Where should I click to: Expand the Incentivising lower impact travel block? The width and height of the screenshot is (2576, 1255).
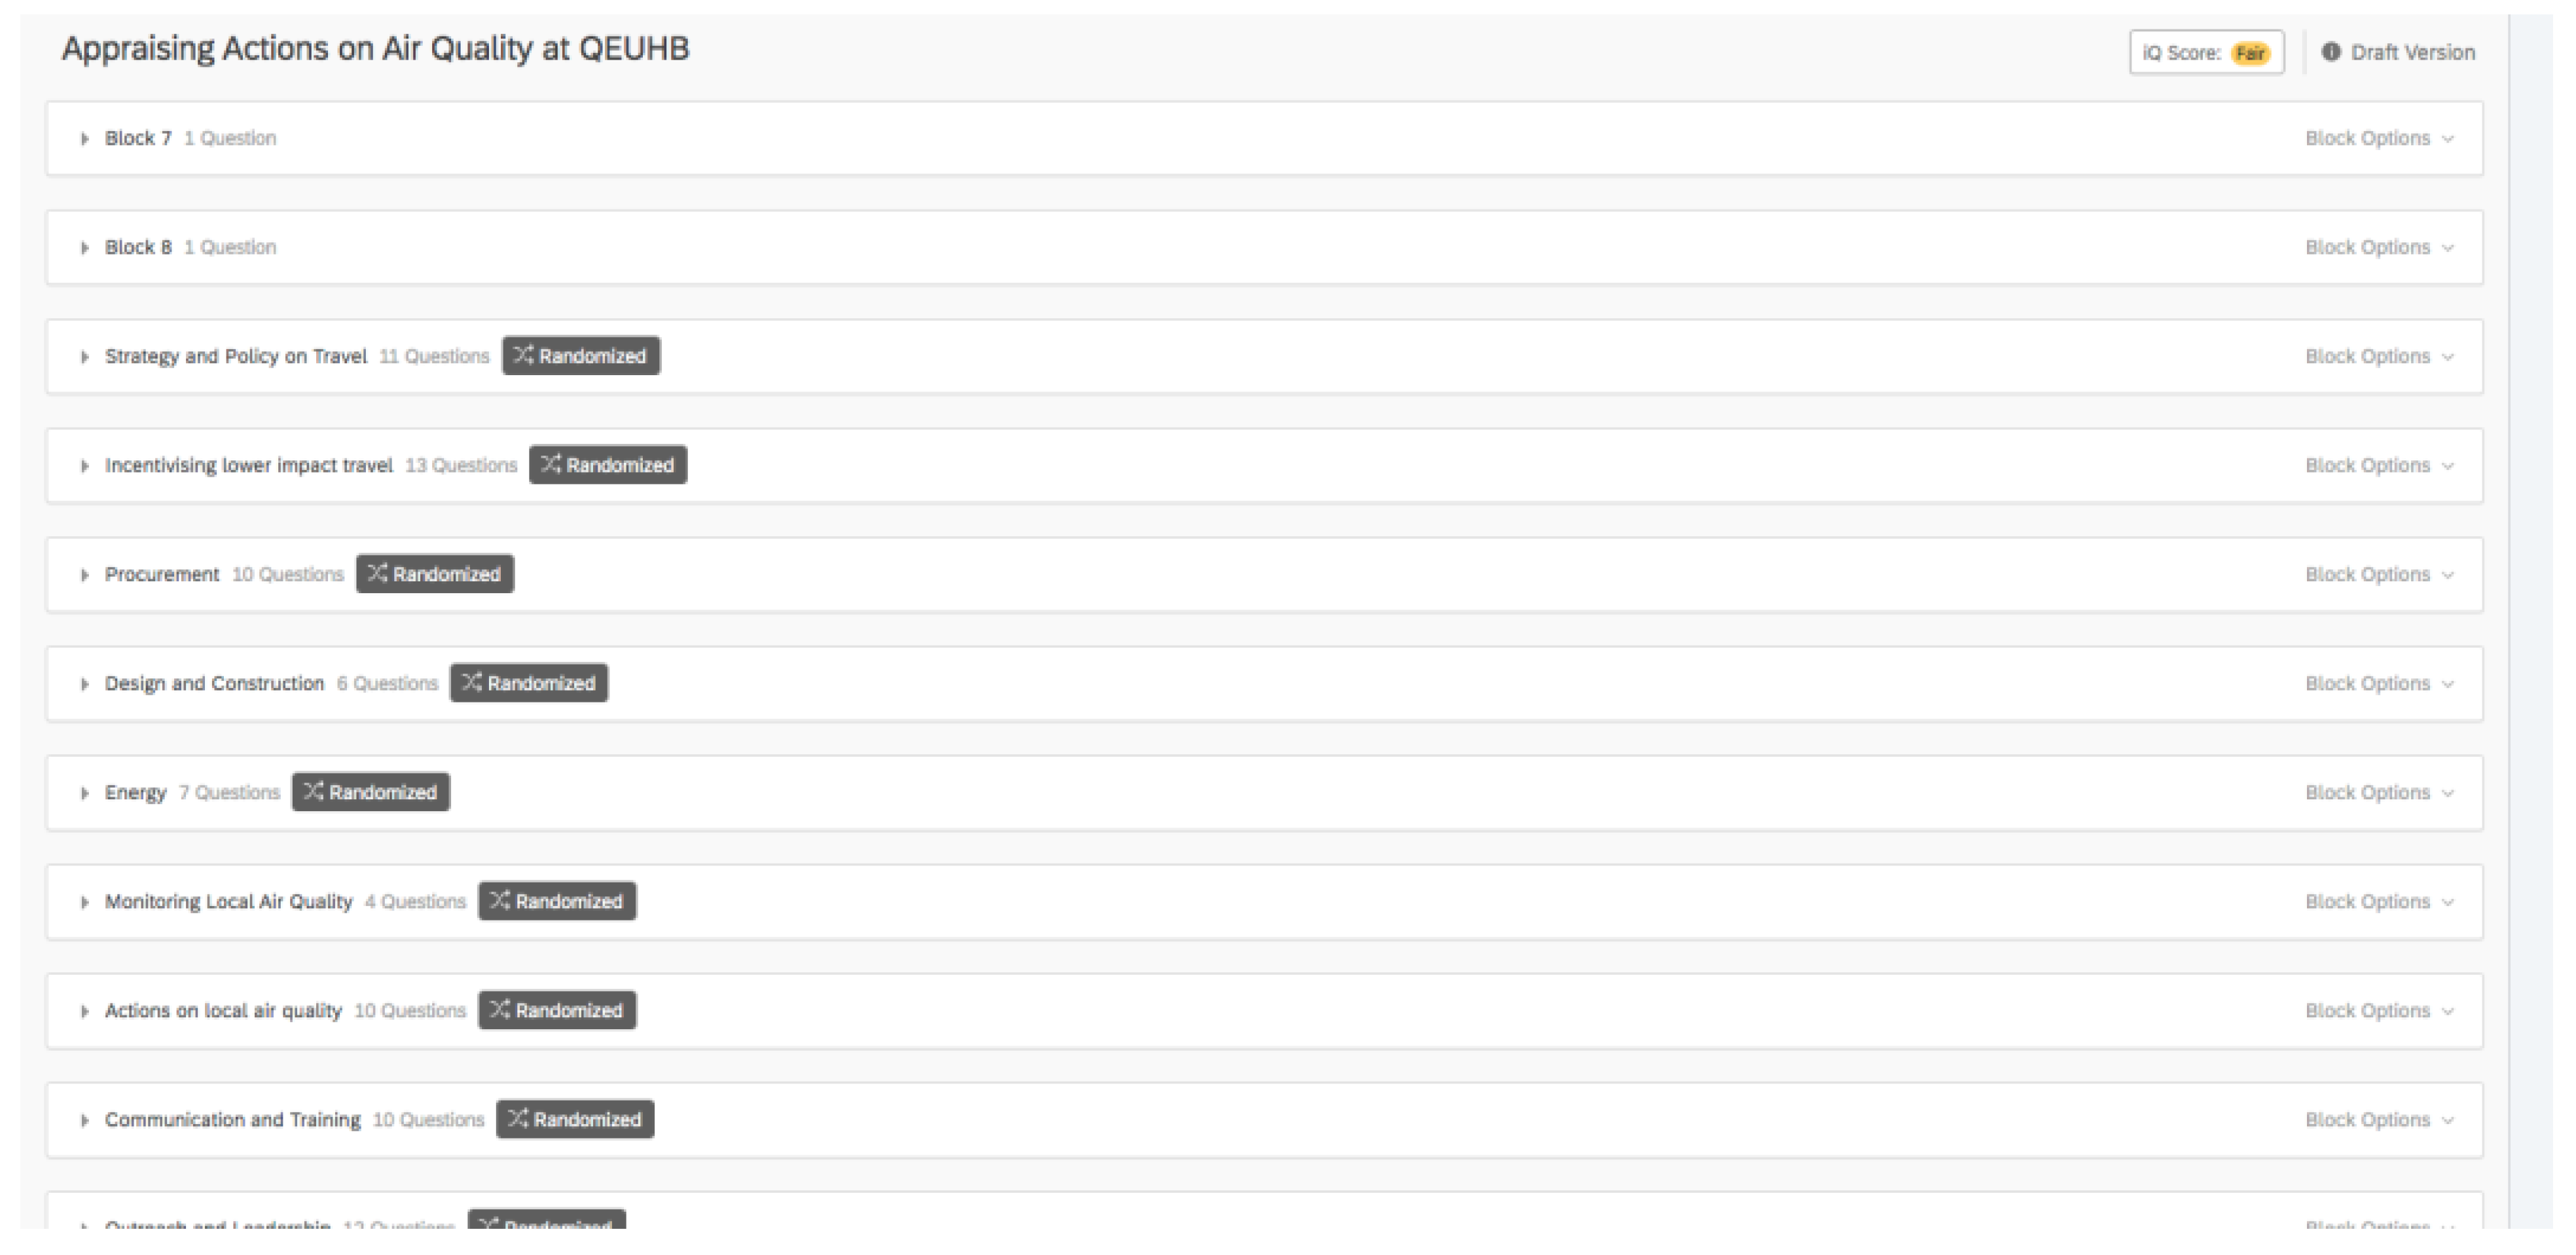pyautogui.click(x=85, y=466)
